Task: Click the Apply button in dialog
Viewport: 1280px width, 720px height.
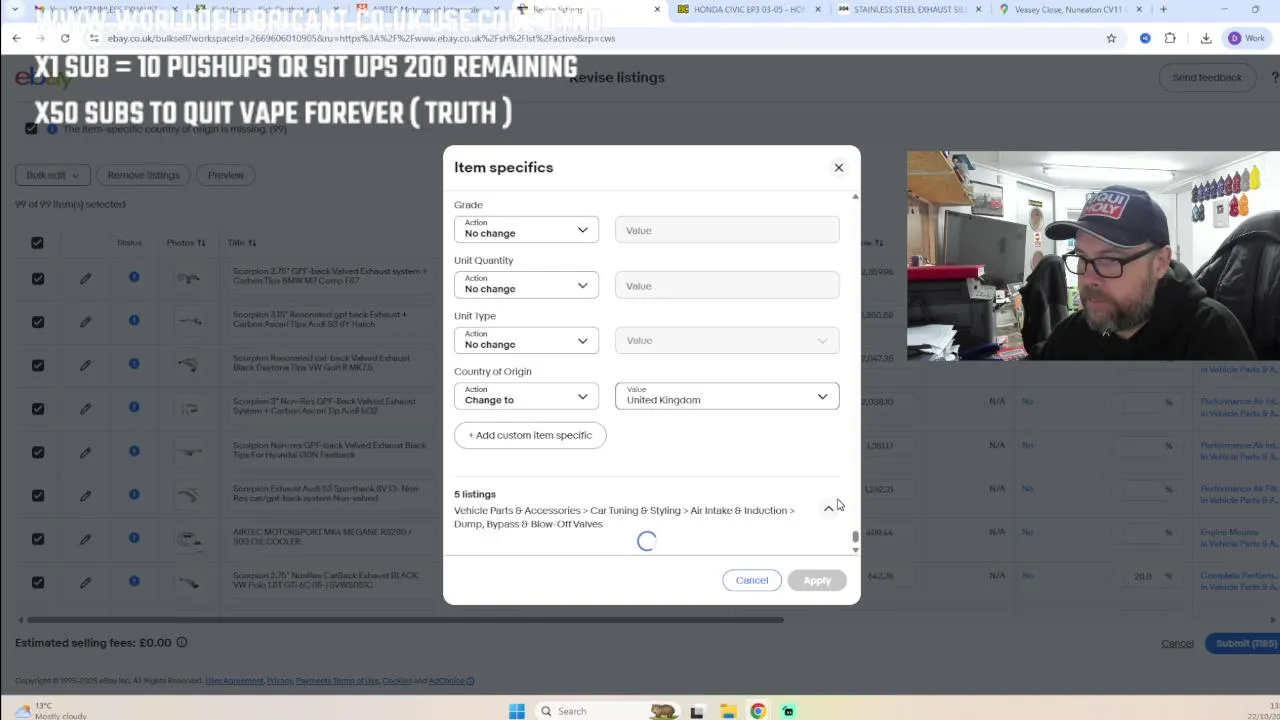Action: [817, 580]
